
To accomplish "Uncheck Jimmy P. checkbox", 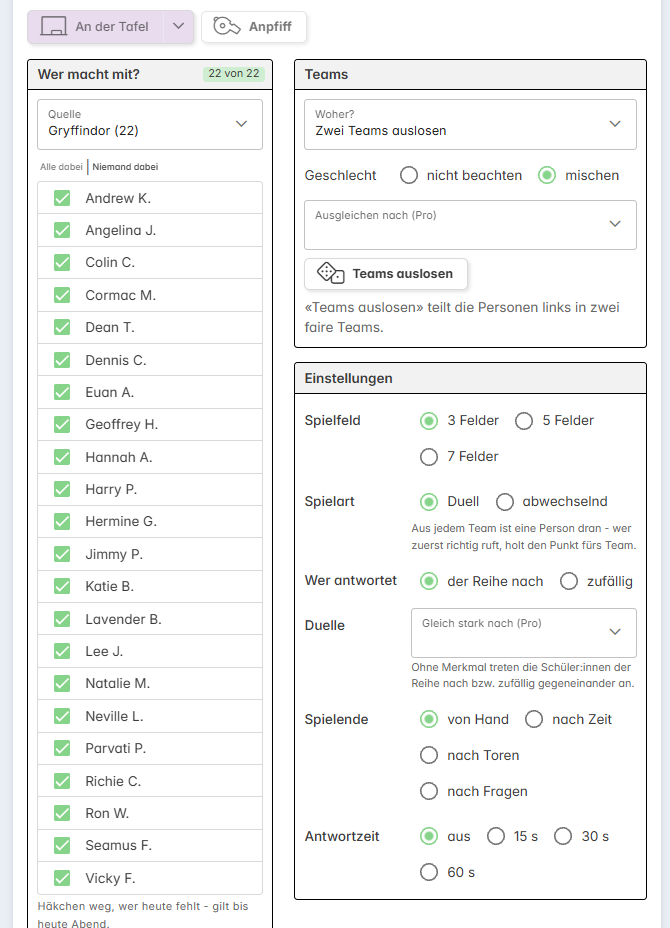I will (62, 554).
